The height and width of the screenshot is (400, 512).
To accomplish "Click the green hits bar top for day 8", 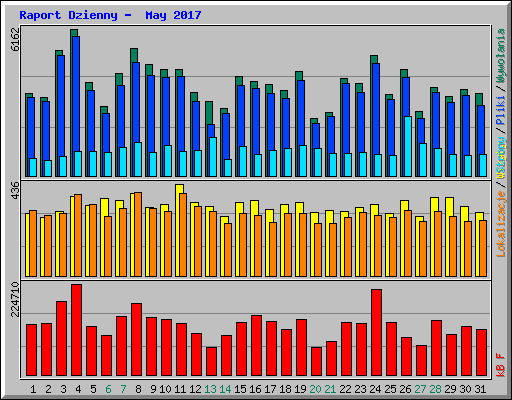I will click(134, 55).
